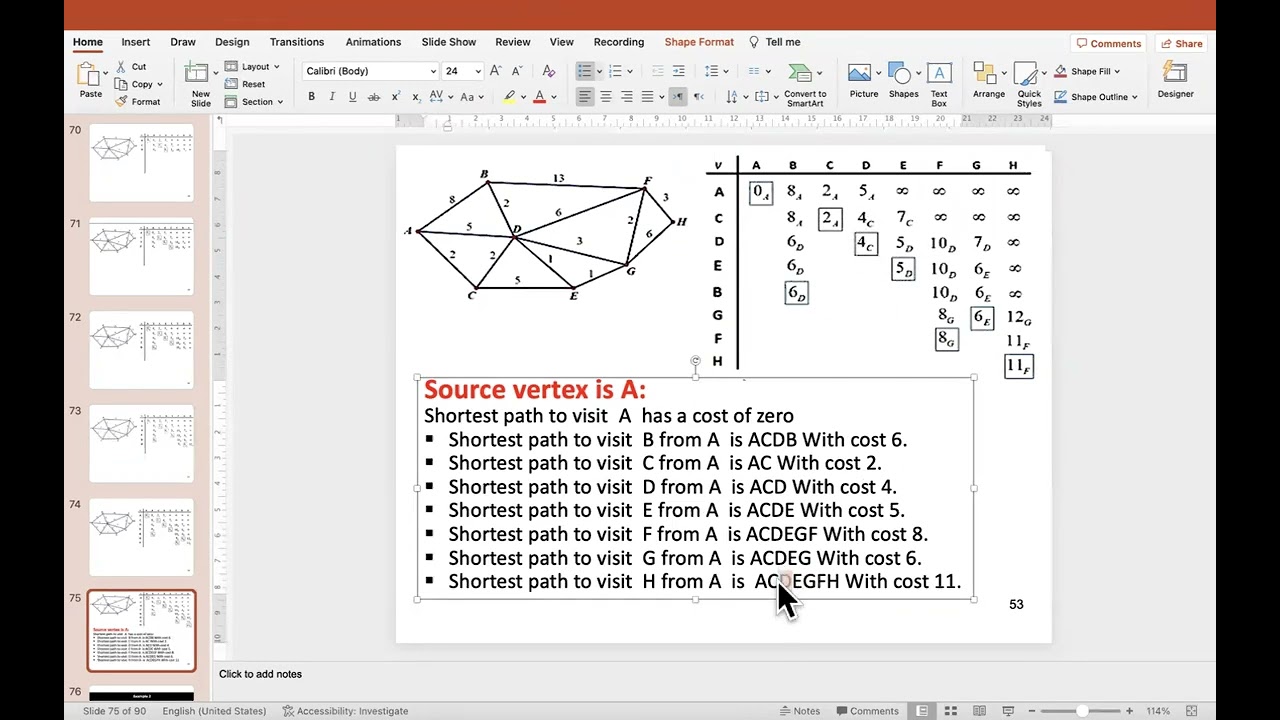Screen dimensions: 1280x720
Task: Toggle subscript formatting
Action: pyautogui.click(x=415, y=97)
